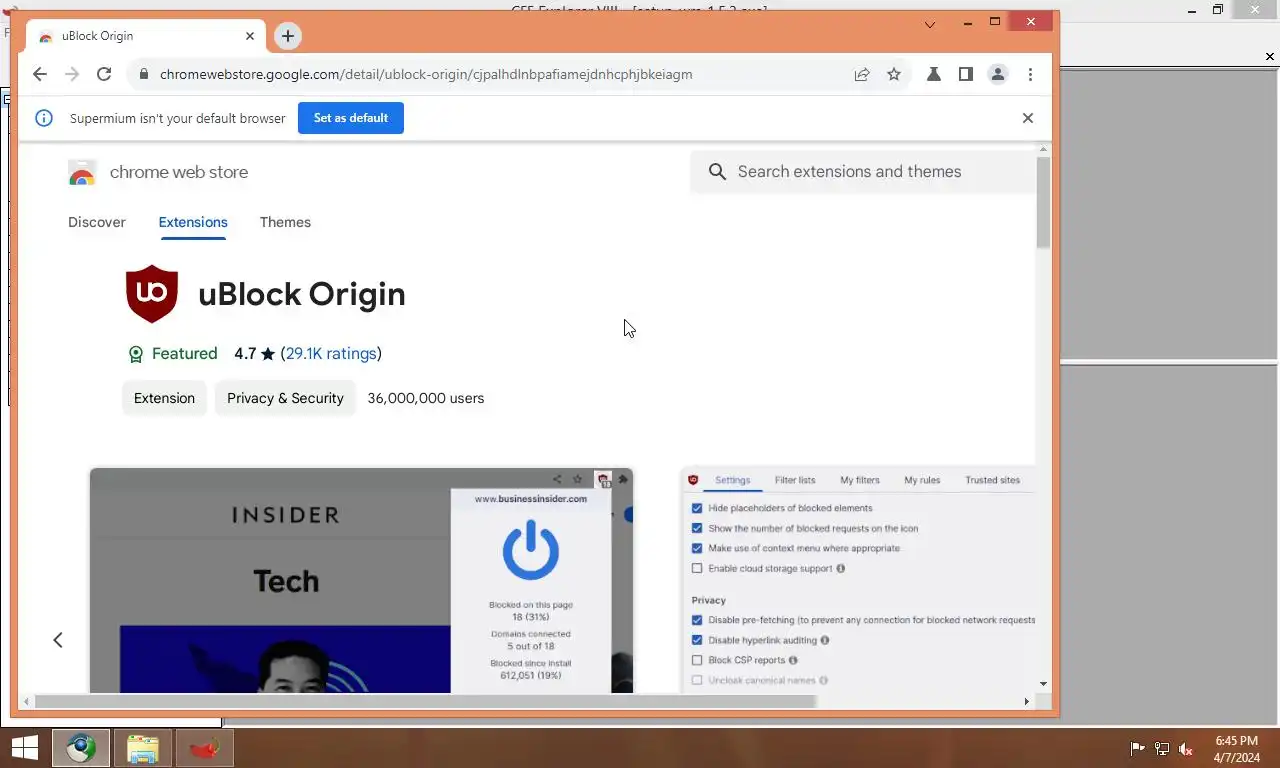
Task: Go to previous screenshot arrow
Action: 58,640
